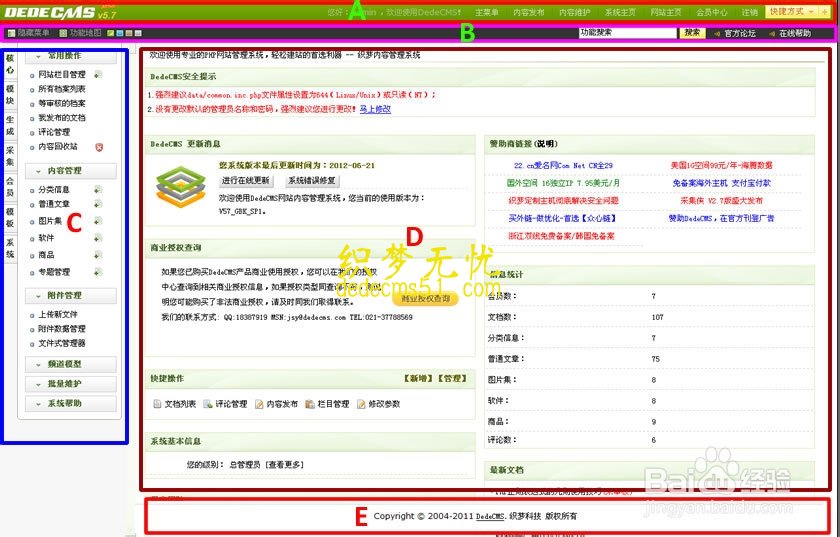This screenshot has width=840, height=537.
Task: Click the add icon next to 网站栏目管理
Action: coord(98,74)
